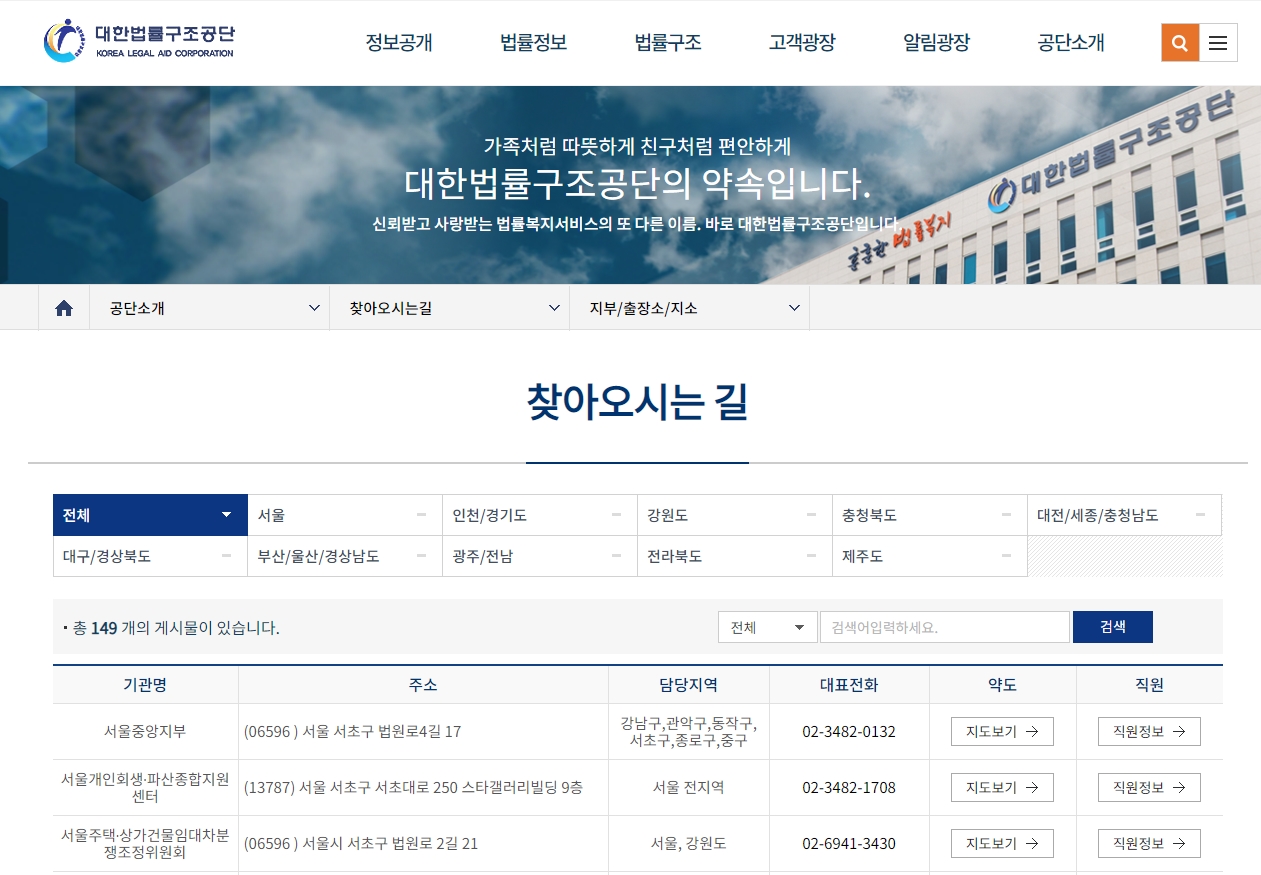Open the orange search icon button
1261x875 pixels.
[1180, 43]
